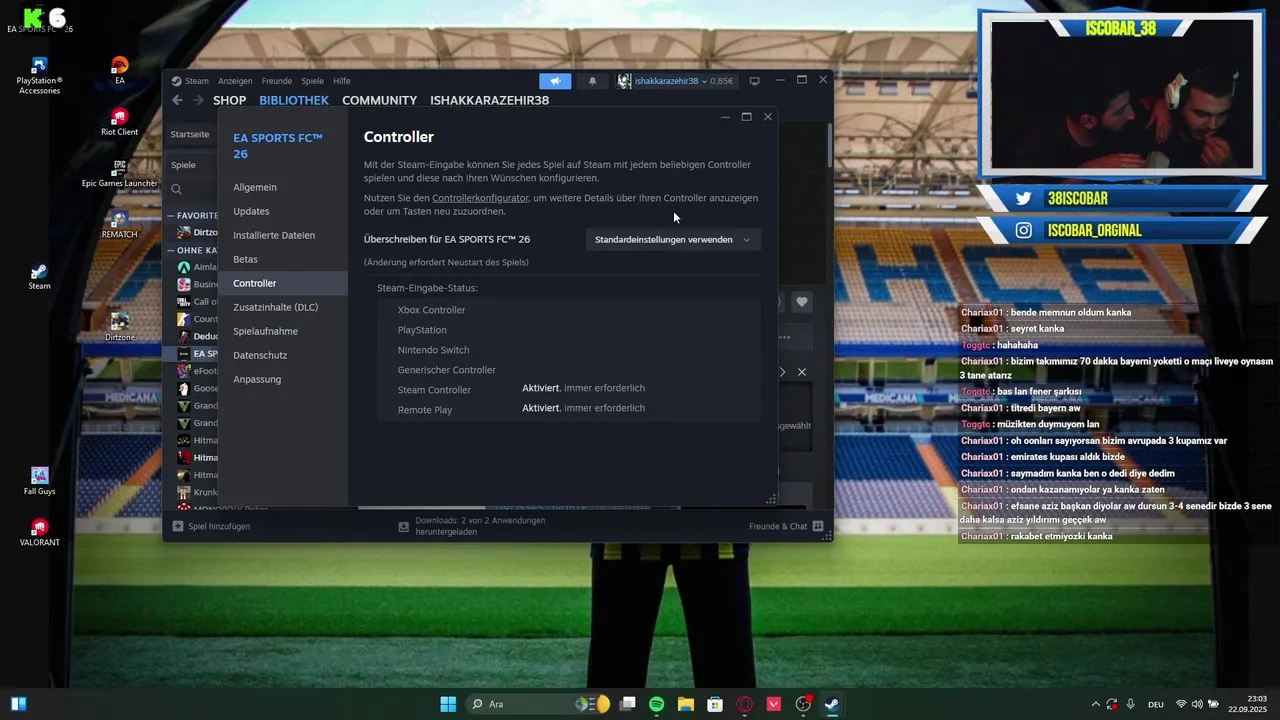Launch Fall Guys from the desktop
Viewport: 1280px width, 720px height.
[x=39, y=481]
